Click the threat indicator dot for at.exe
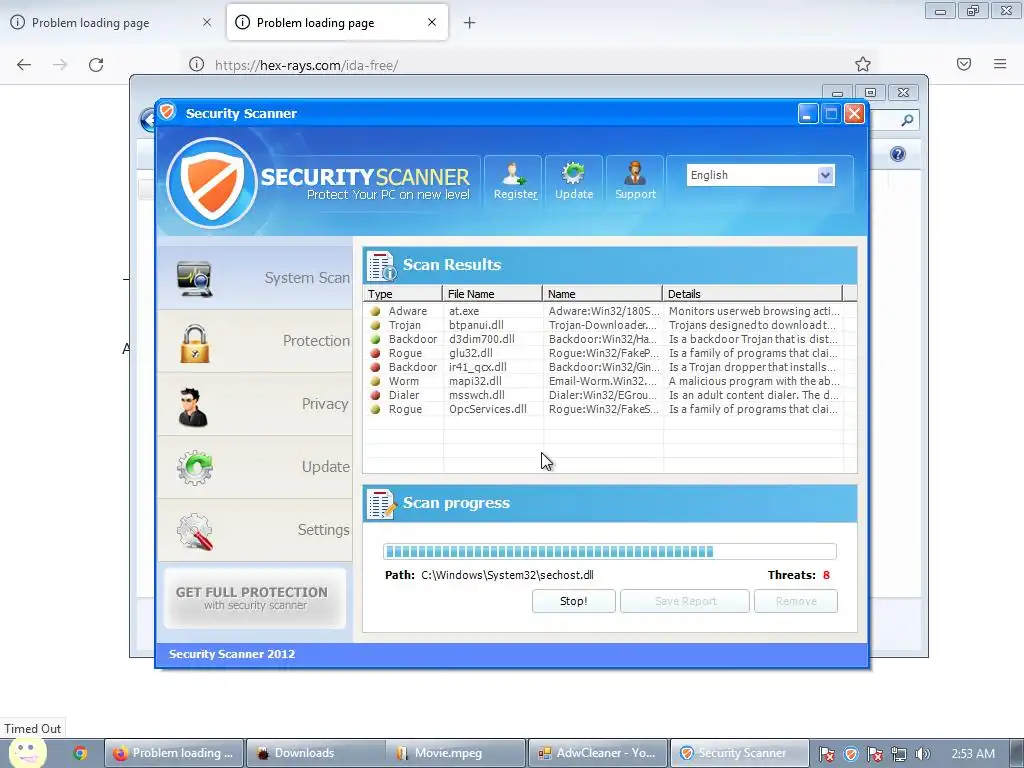The height and width of the screenshot is (768, 1024). click(375, 312)
